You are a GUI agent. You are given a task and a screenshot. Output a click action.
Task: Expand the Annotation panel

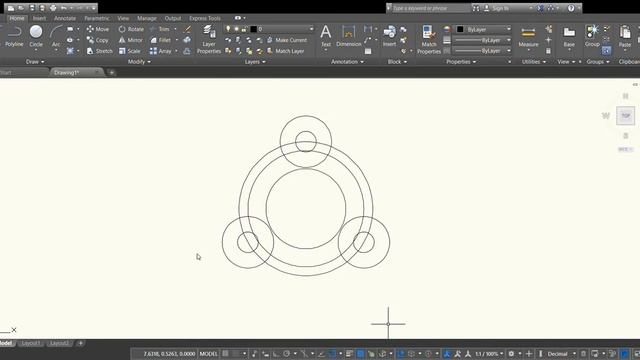pos(347,62)
